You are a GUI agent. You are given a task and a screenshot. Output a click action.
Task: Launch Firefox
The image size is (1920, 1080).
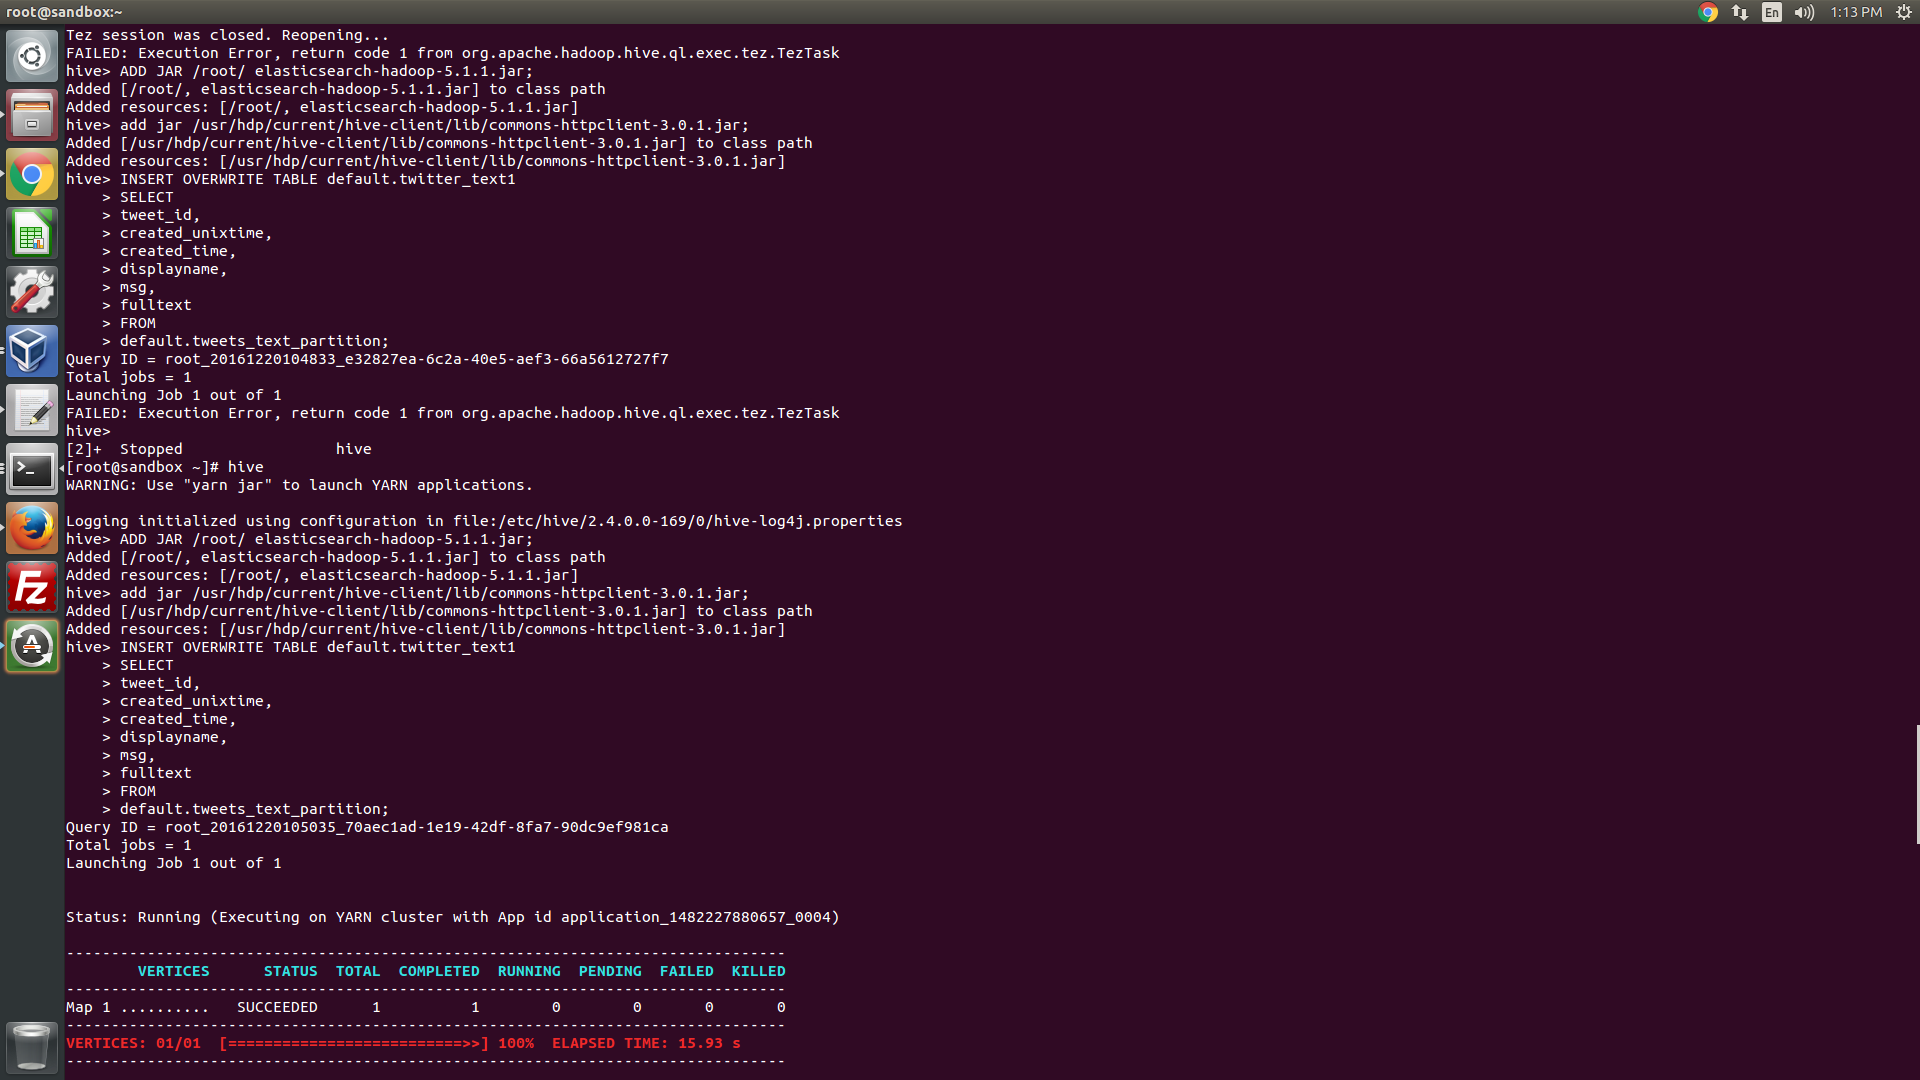(32, 527)
